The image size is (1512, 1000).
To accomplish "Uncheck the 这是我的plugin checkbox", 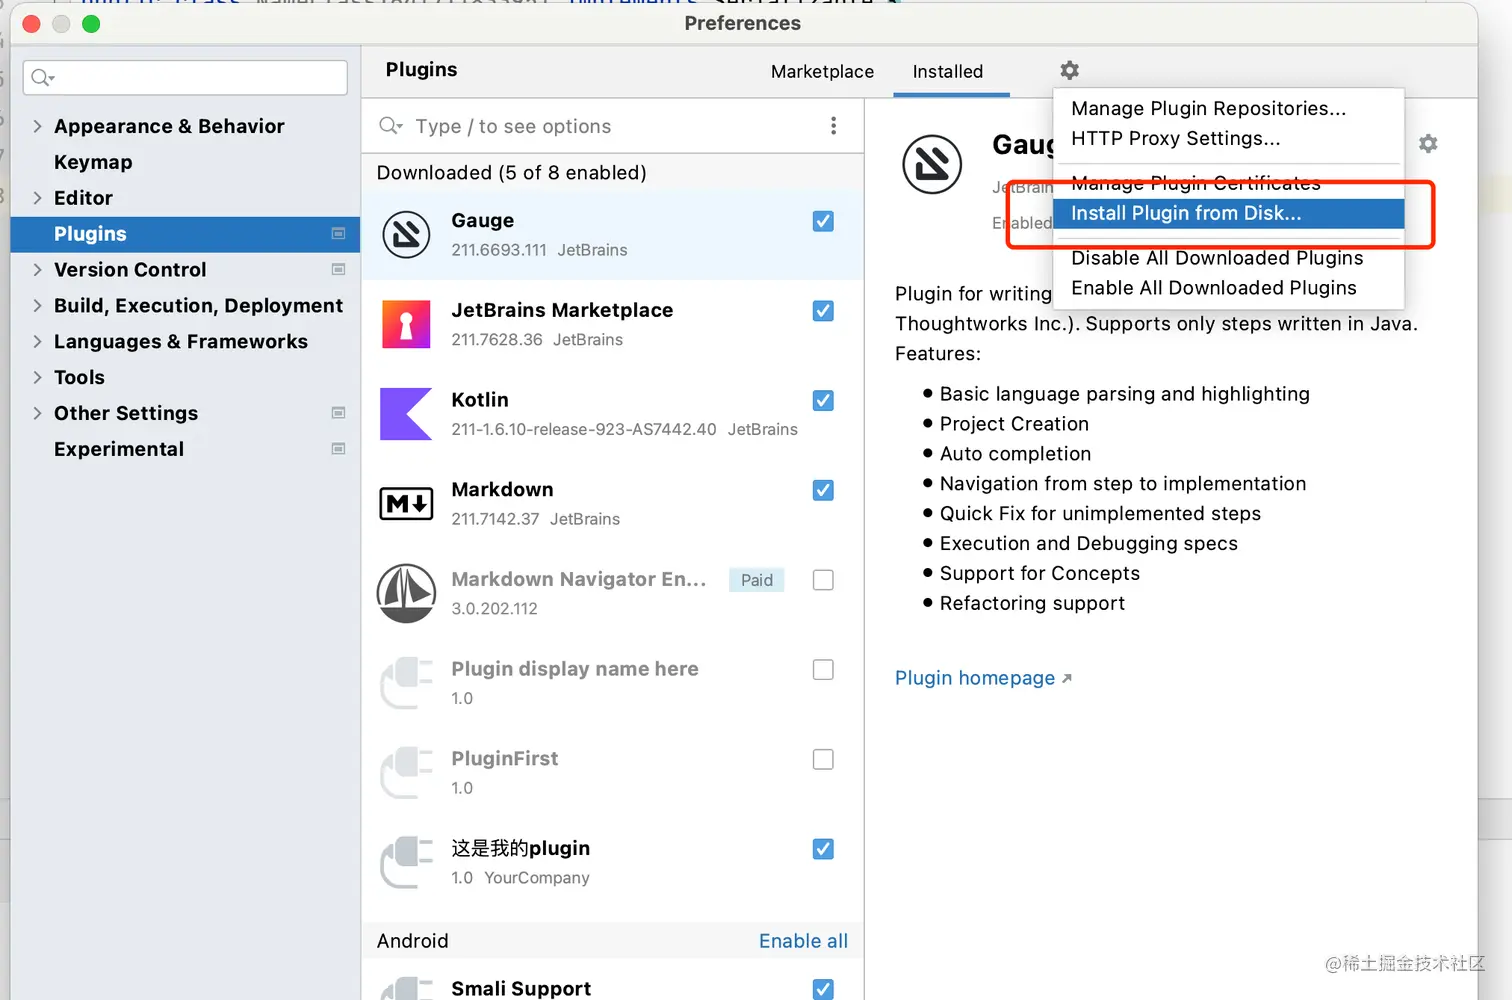I will click(x=823, y=849).
